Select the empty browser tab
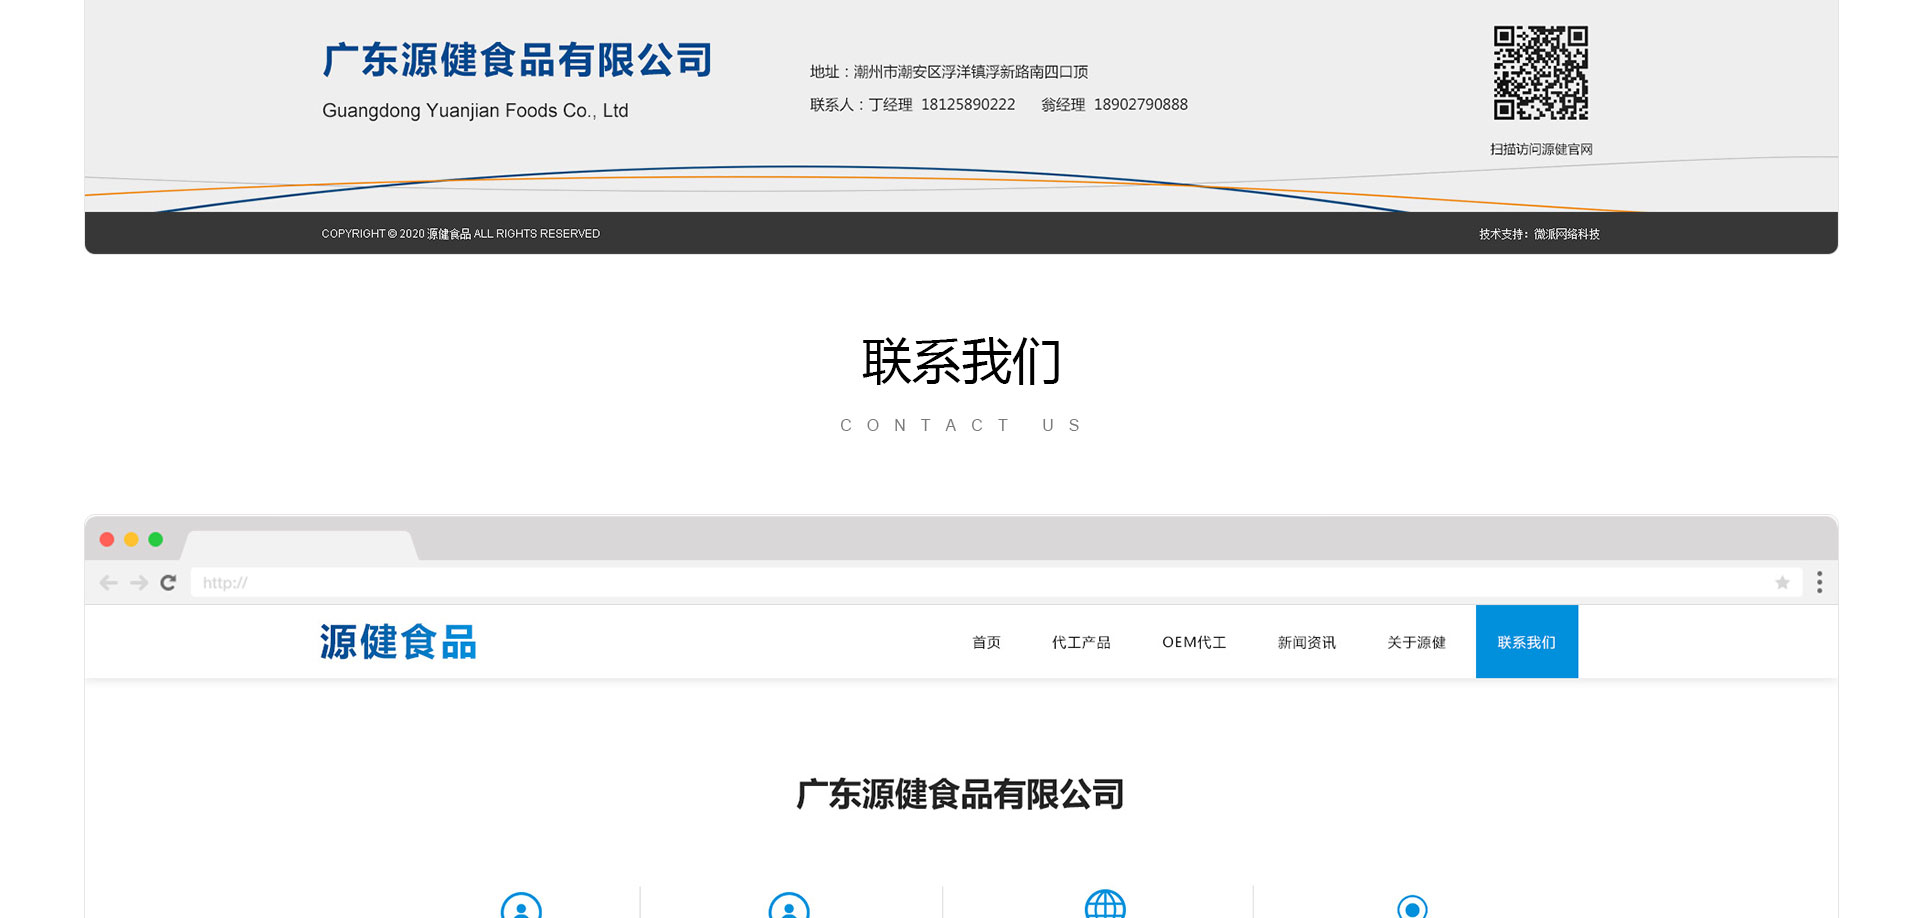The height and width of the screenshot is (918, 1920). (298, 545)
